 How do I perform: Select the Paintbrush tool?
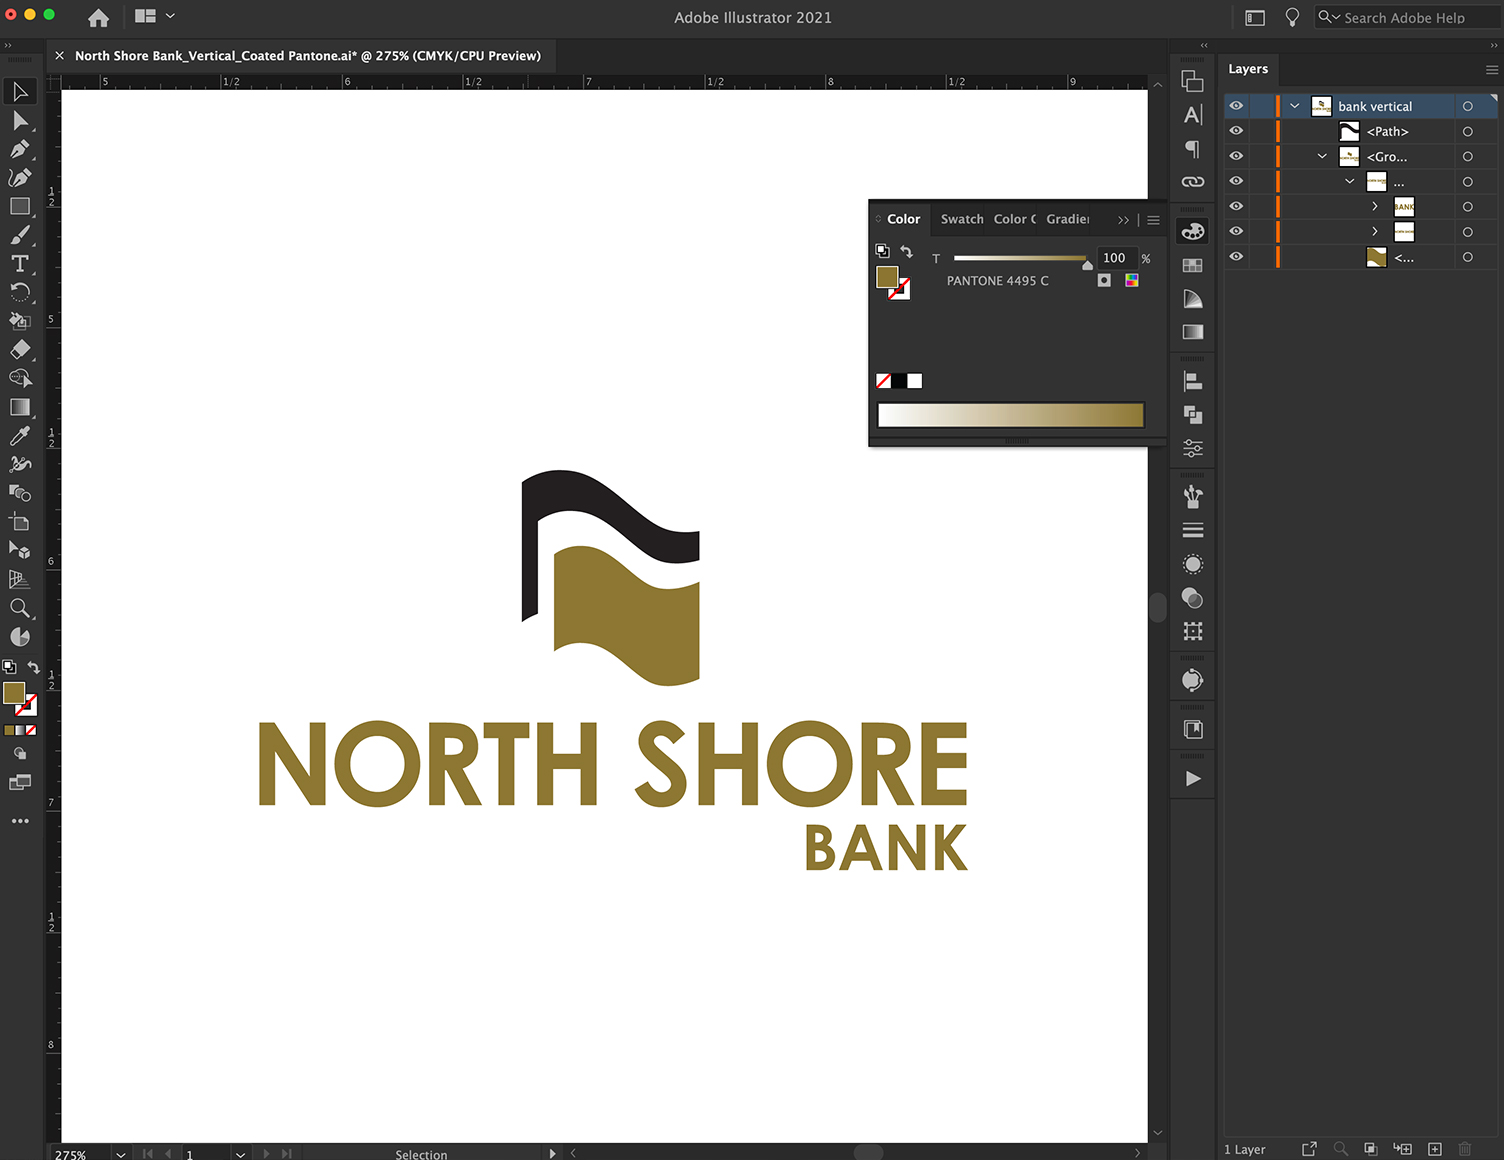(x=20, y=235)
